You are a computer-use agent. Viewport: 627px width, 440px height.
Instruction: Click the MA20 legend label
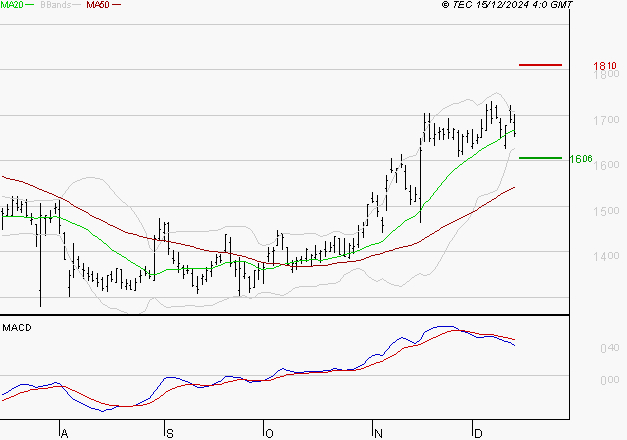click(x=12, y=5)
